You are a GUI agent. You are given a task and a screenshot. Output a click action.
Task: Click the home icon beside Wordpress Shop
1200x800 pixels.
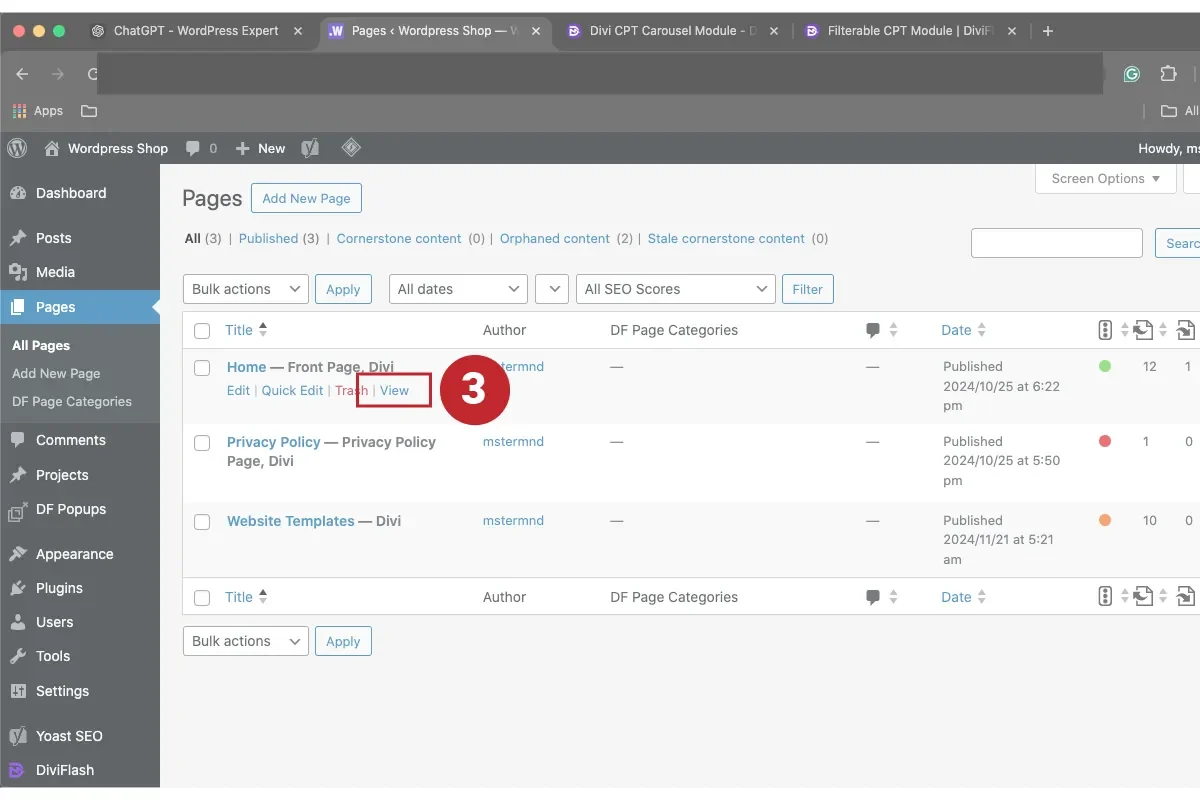50,148
